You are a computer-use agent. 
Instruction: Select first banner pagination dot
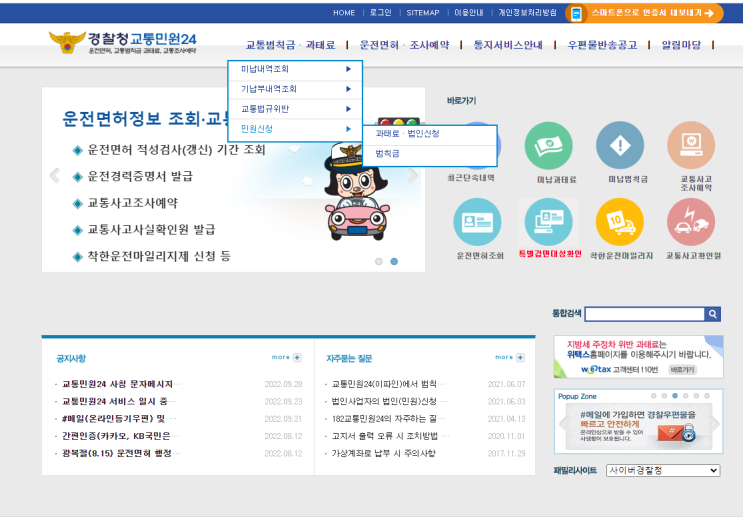click(379, 261)
